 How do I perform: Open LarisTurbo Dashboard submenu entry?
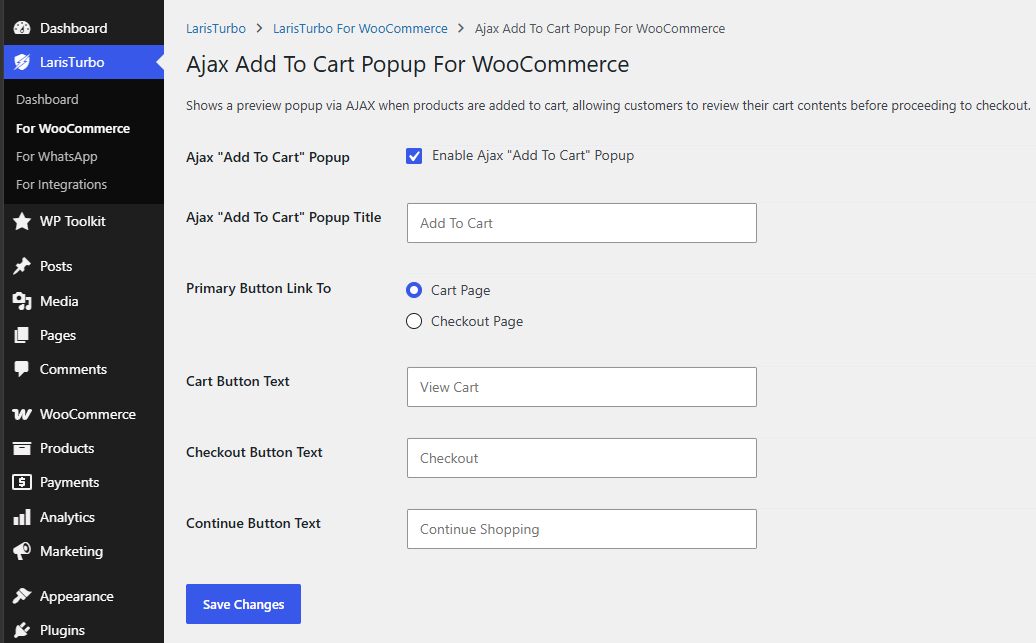coord(47,100)
